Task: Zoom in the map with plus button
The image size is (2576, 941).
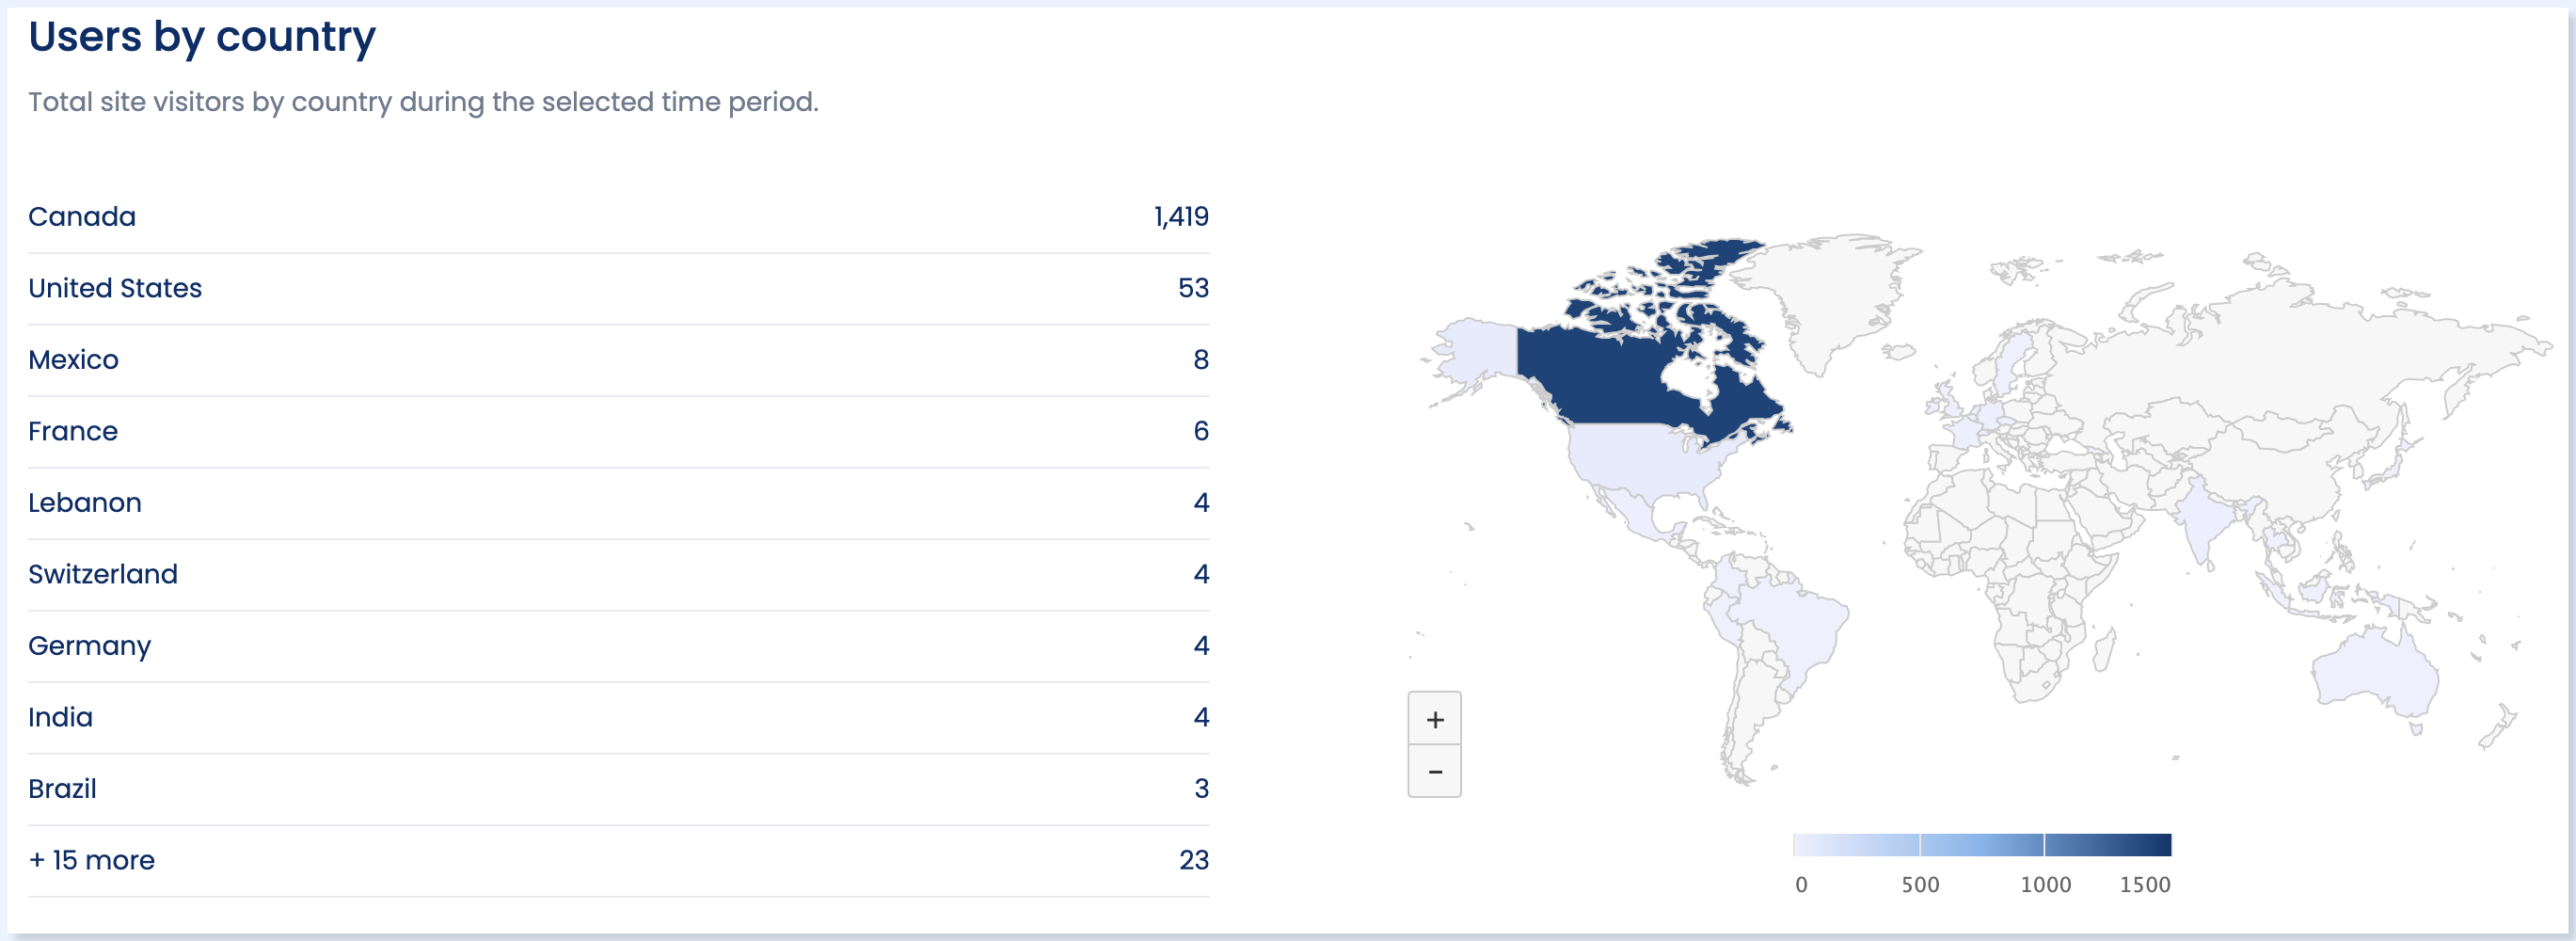Action: coord(1434,719)
